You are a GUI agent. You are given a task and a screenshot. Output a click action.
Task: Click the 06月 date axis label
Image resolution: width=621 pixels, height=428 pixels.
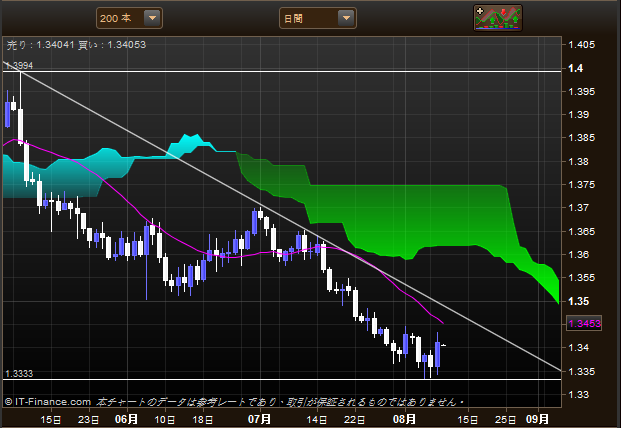tap(126, 419)
